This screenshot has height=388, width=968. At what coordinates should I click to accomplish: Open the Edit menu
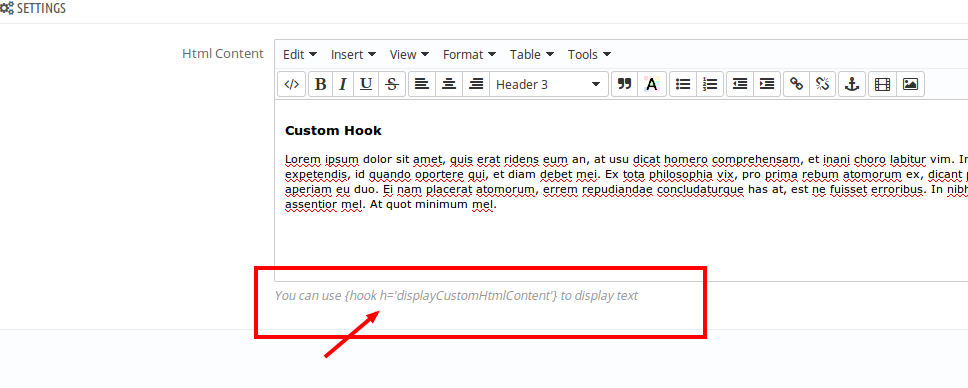[300, 54]
